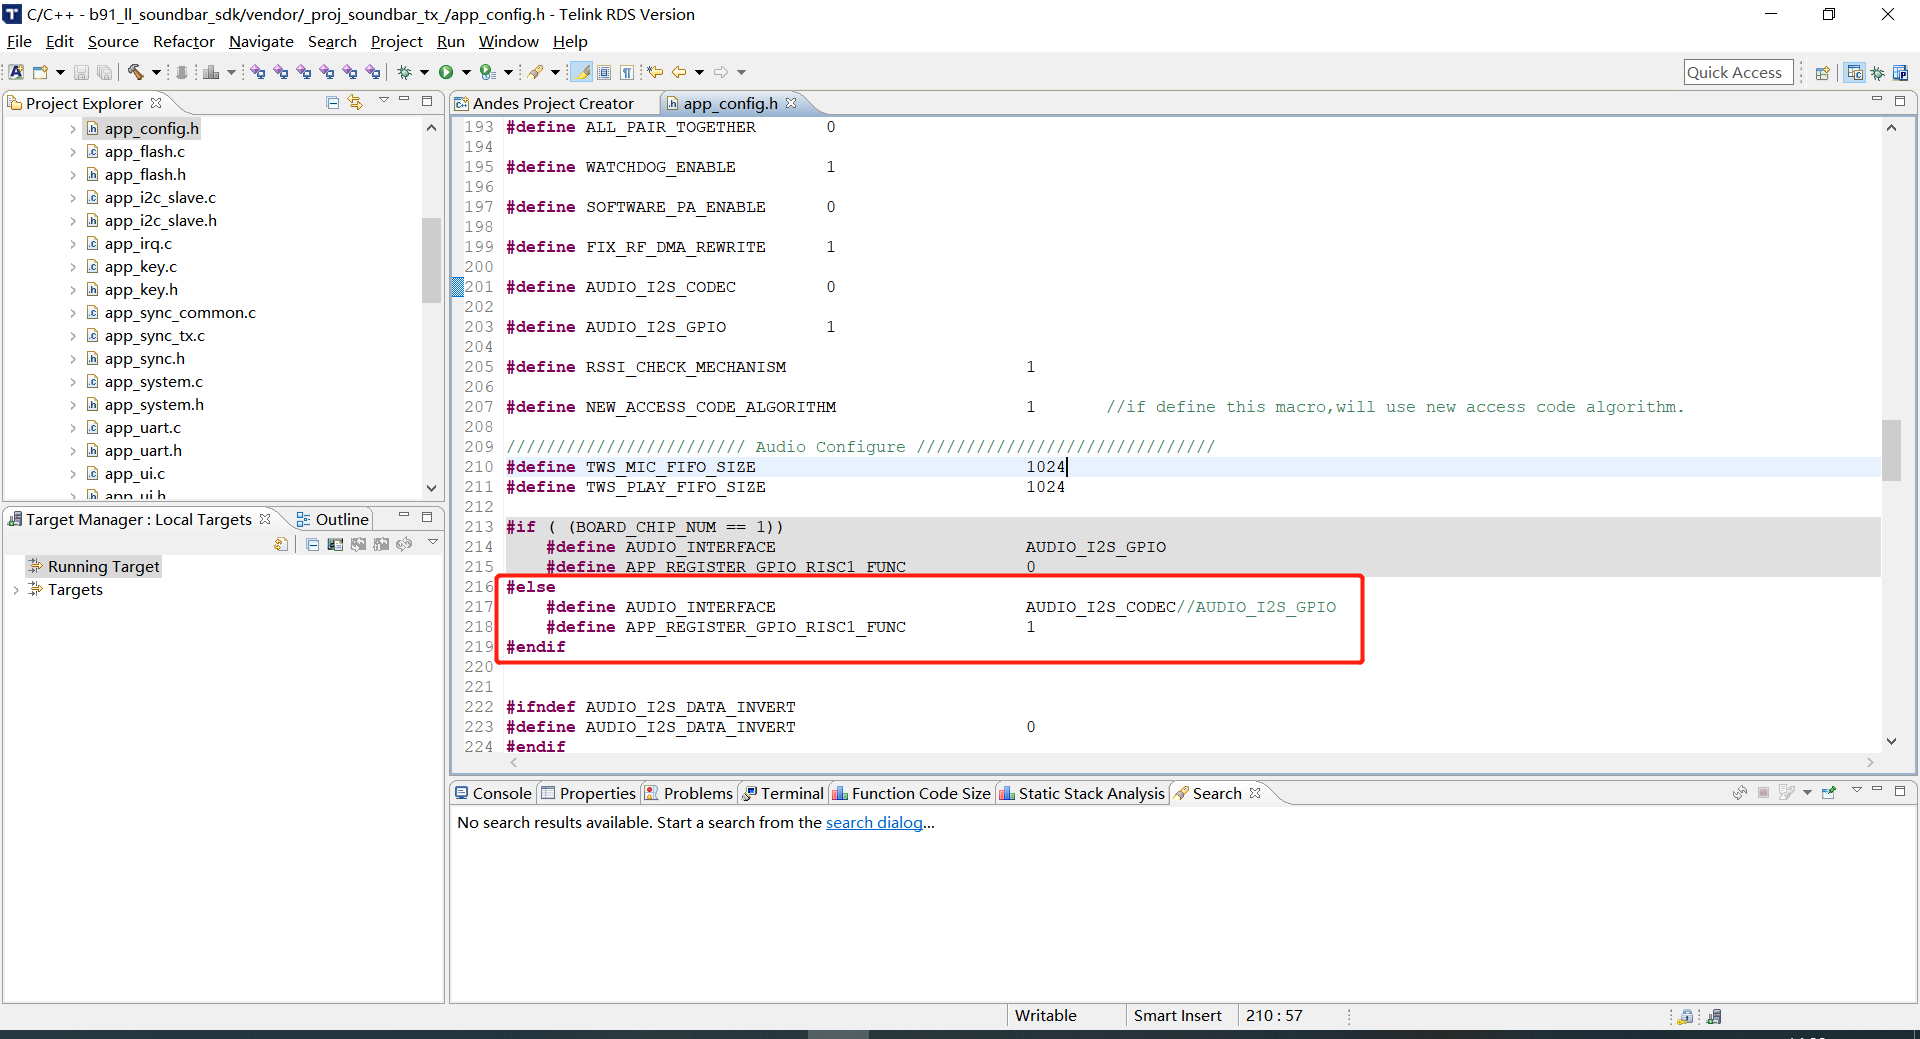Open the Refactor menu

point(183,41)
